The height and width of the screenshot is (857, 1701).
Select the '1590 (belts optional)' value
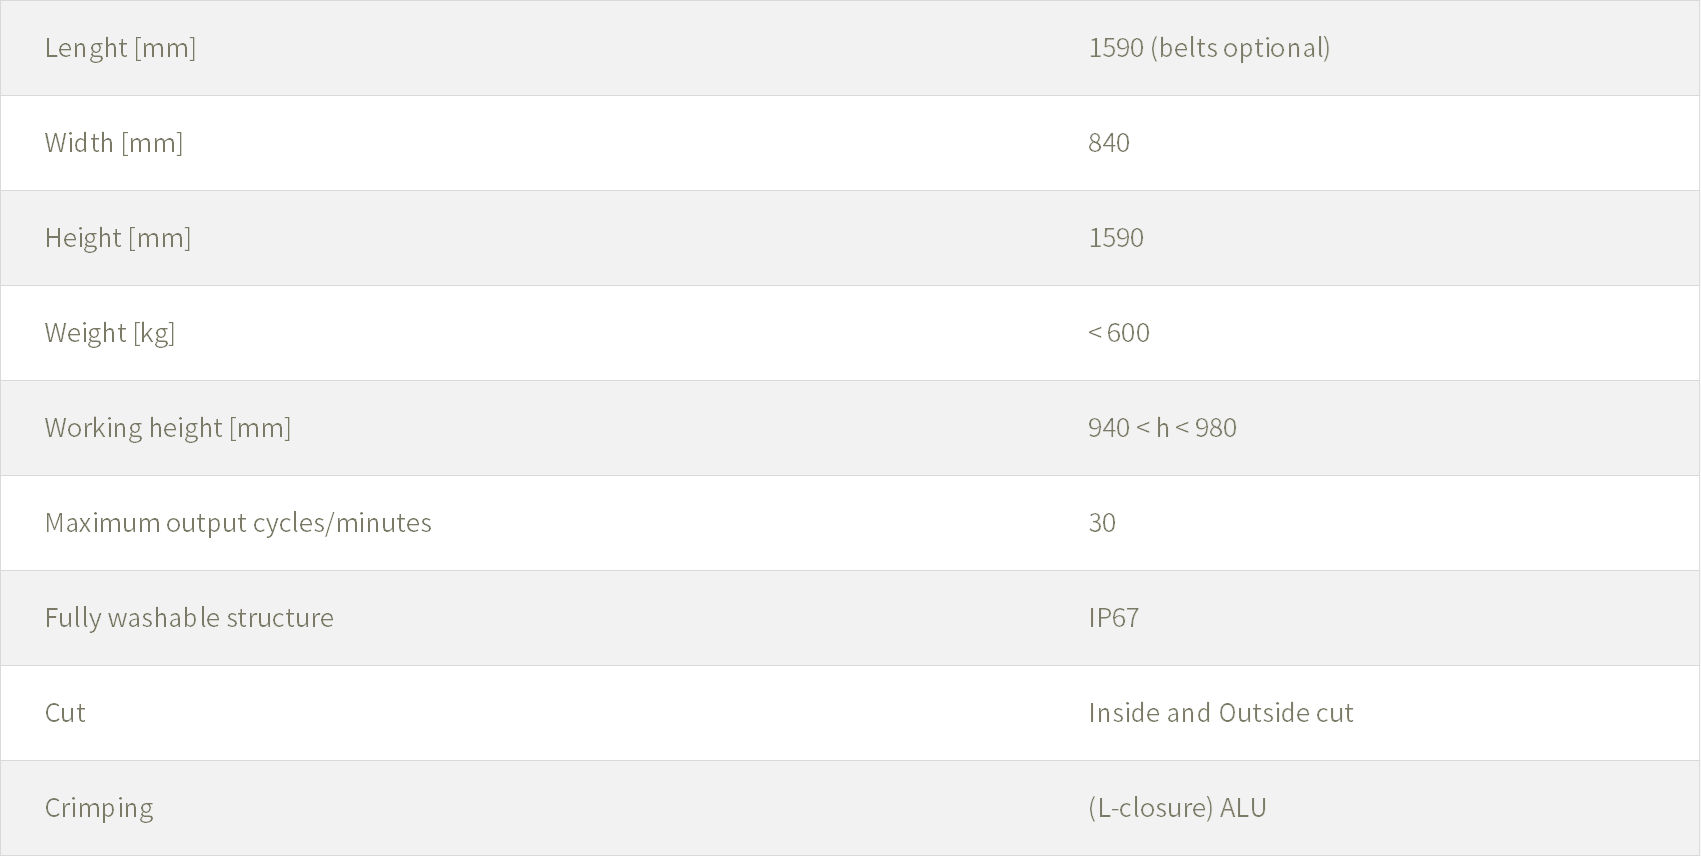(x=1208, y=48)
